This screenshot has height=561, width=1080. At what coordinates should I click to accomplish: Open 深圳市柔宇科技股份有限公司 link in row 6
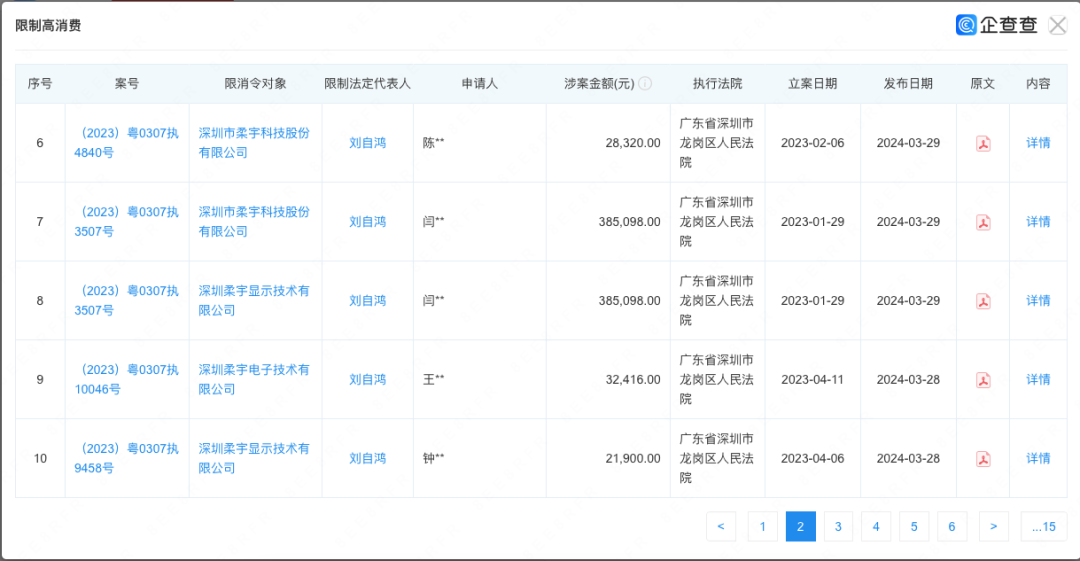(x=254, y=142)
